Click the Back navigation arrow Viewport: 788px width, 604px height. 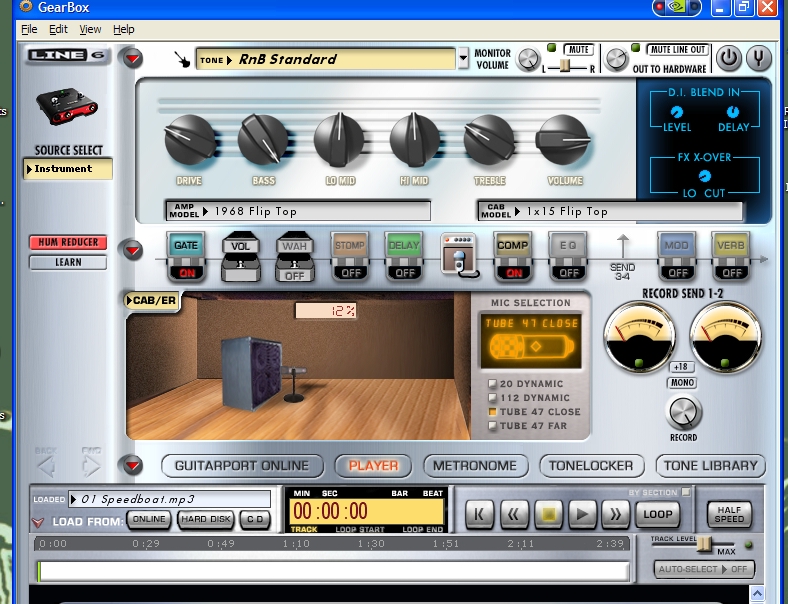(x=46, y=464)
